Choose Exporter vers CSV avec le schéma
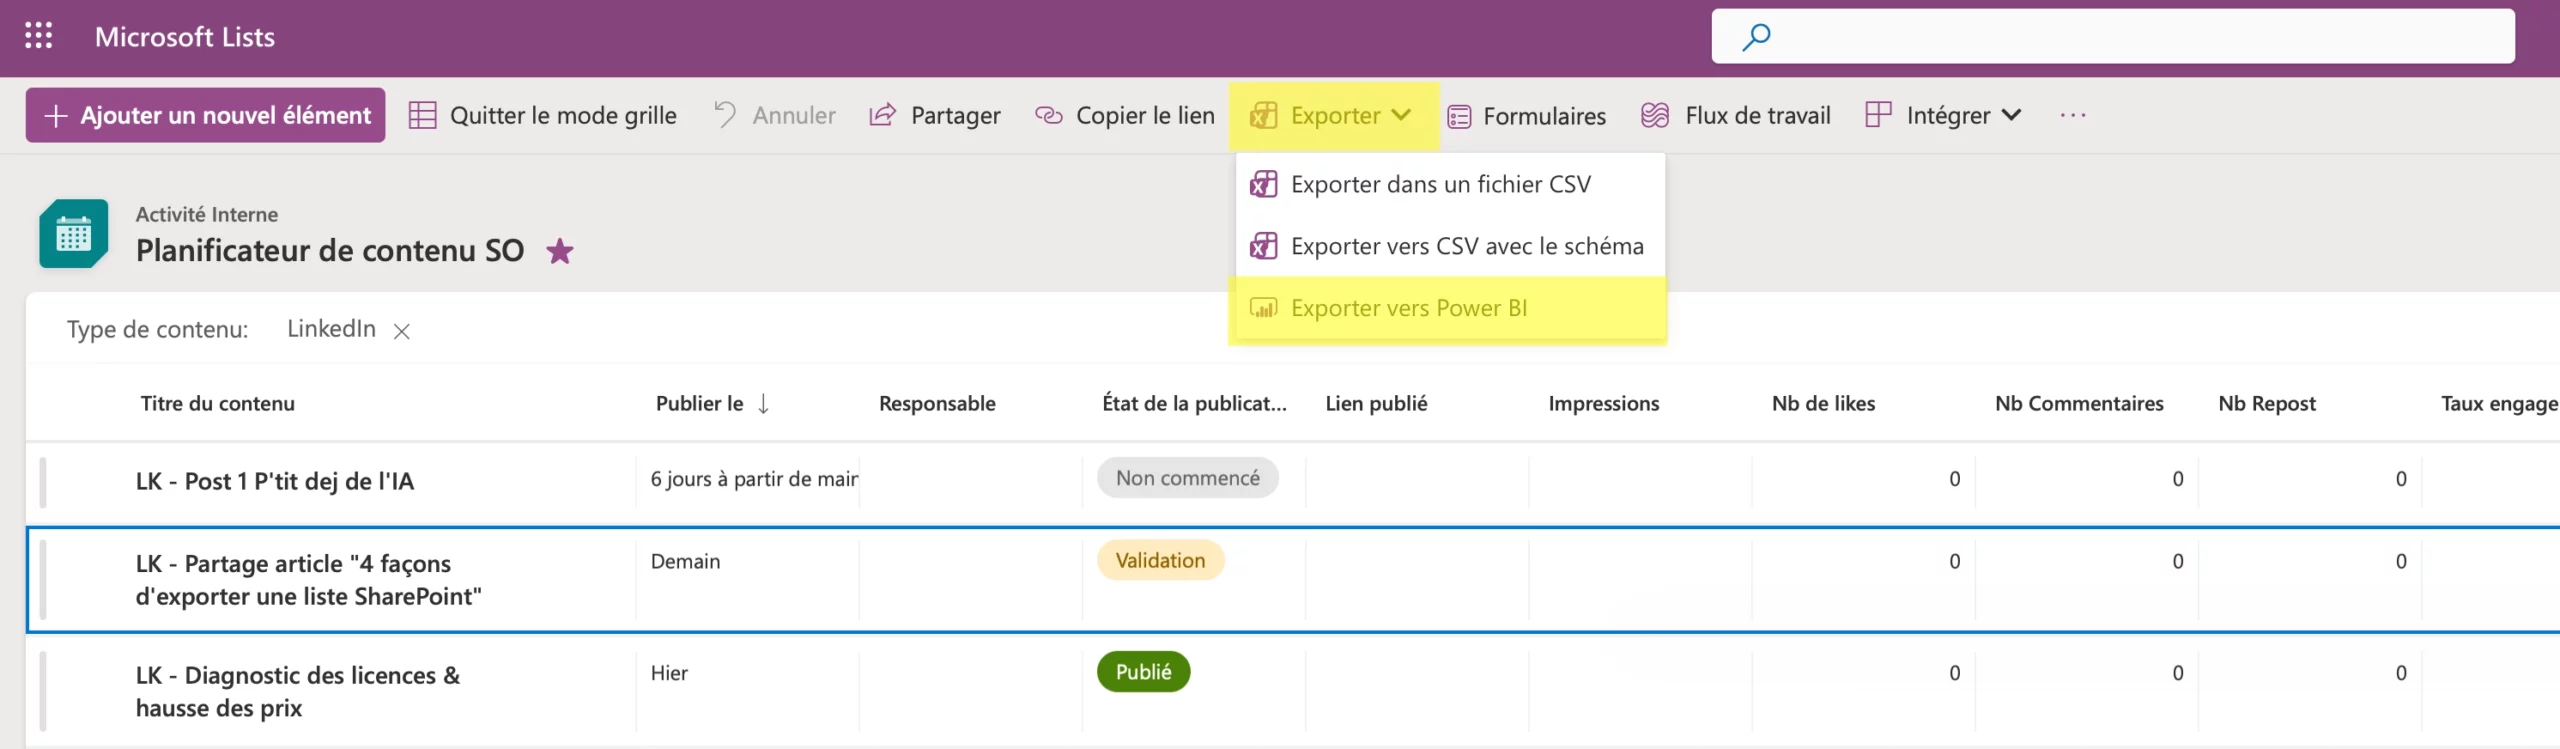Image resolution: width=2560 pixels, height=749 pixels. click(x=1450, y=246)
